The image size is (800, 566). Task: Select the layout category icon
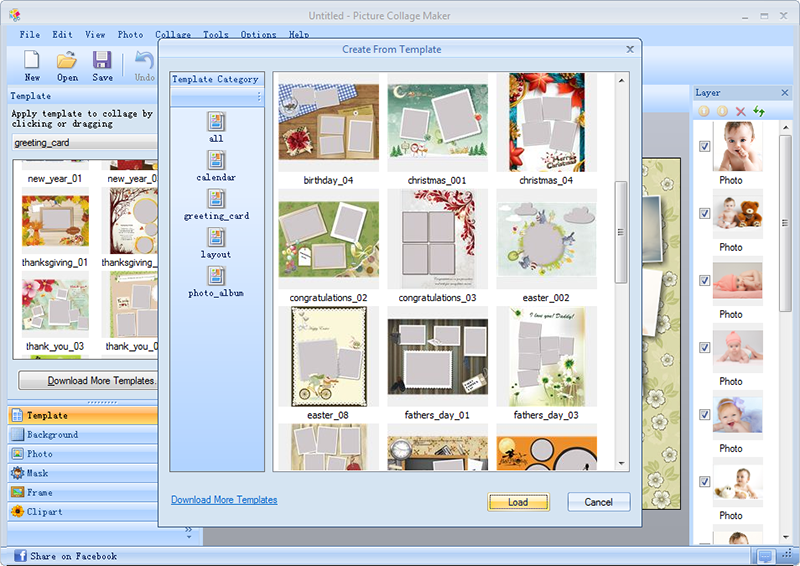click(216, 237)
